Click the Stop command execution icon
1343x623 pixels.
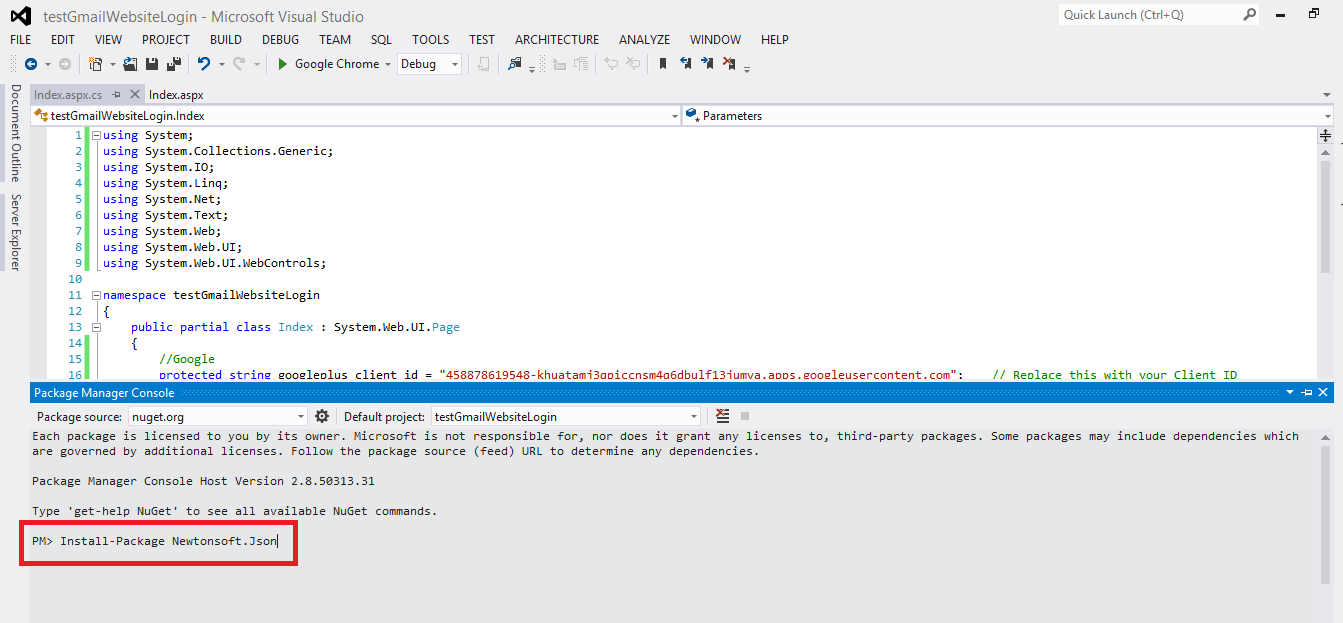coord(745,416)
